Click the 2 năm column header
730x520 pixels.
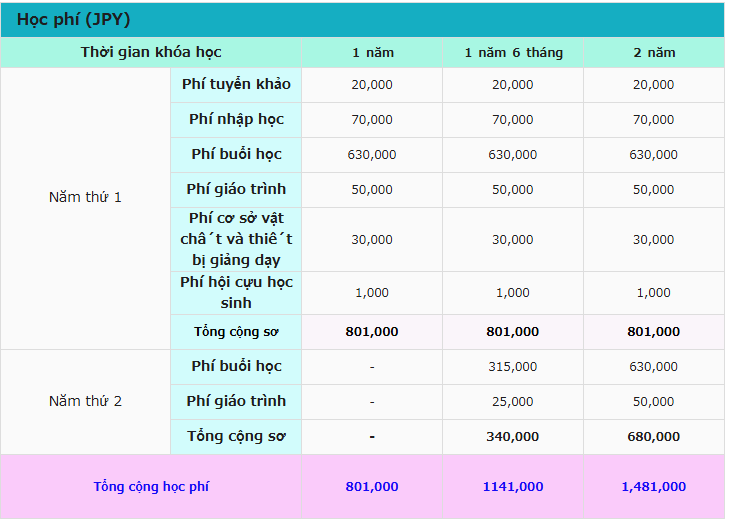pyautogui.click(x=654, y=52)
